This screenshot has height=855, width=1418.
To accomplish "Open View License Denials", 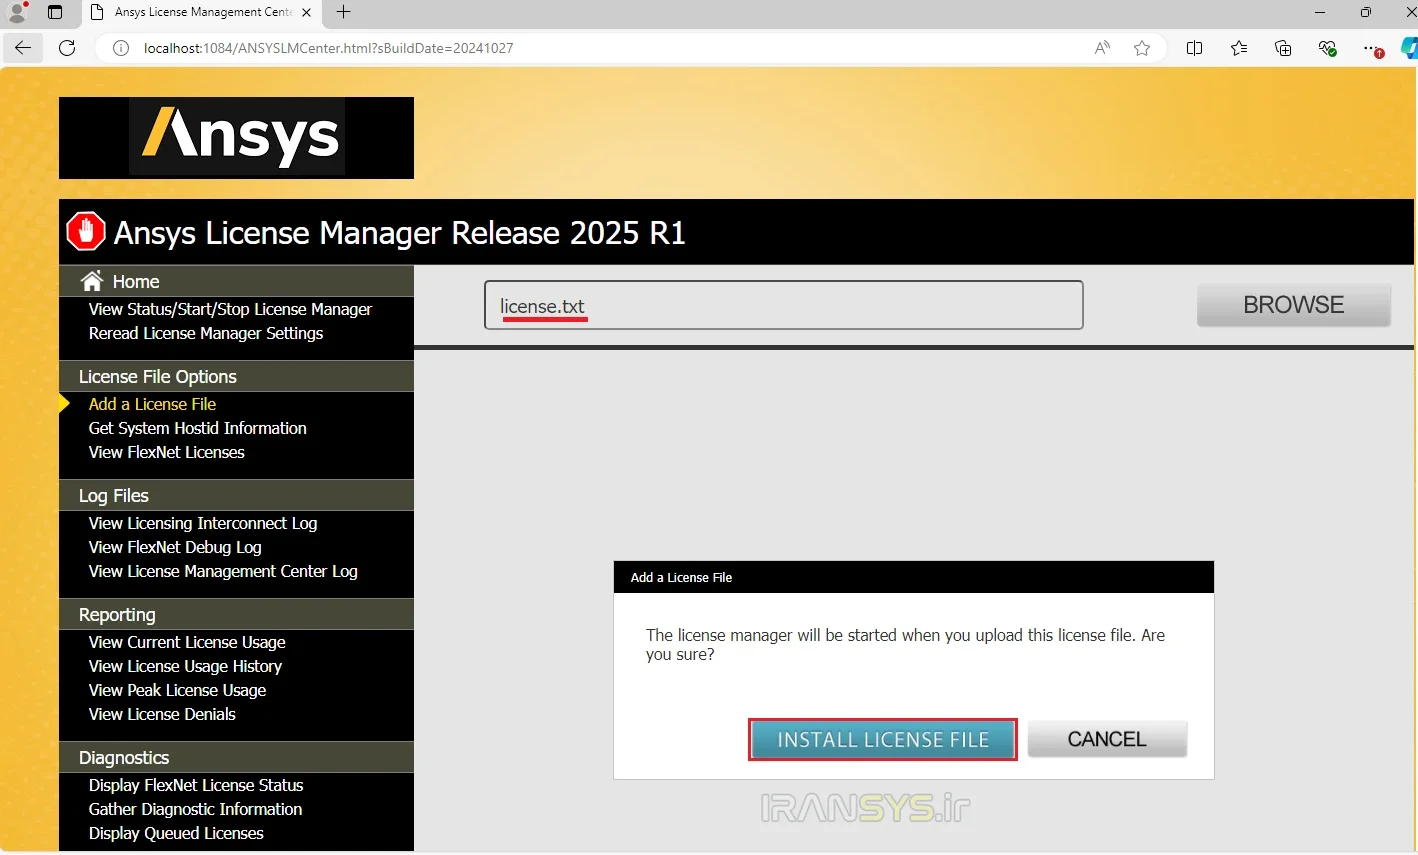I will click(162, 714).
